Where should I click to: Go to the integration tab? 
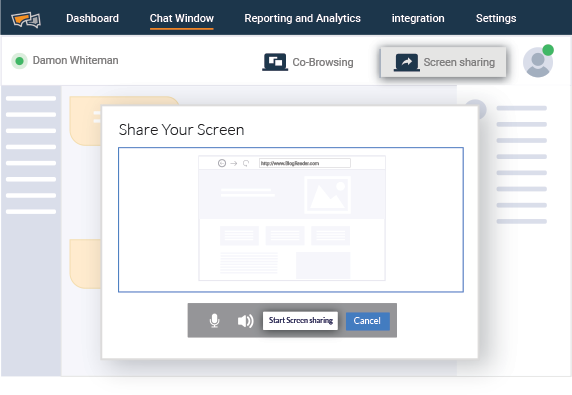418,18
